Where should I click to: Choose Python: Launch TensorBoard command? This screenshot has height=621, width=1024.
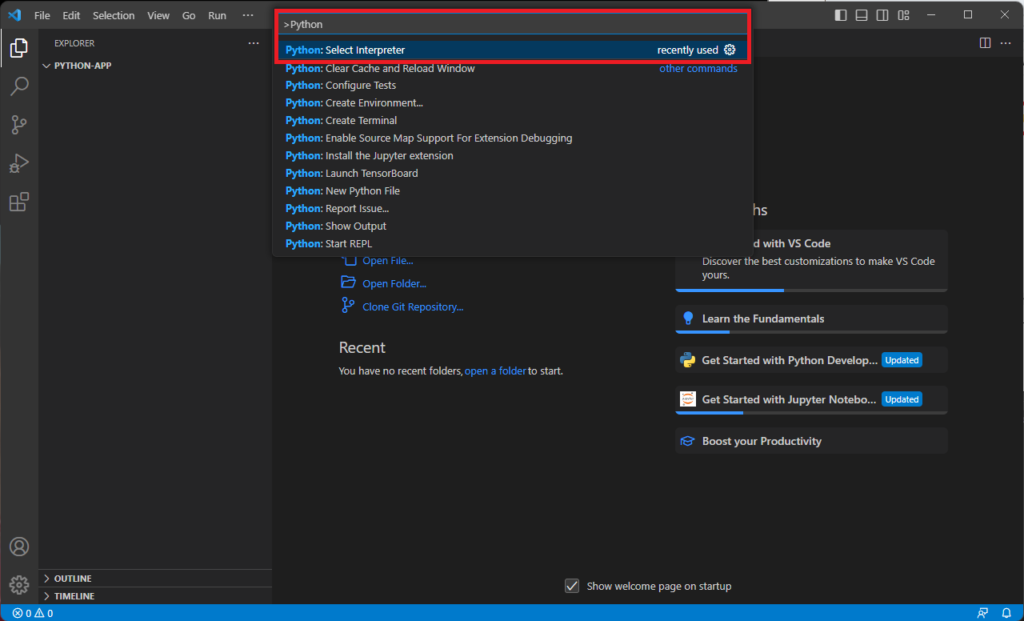(x=513, y=174)
